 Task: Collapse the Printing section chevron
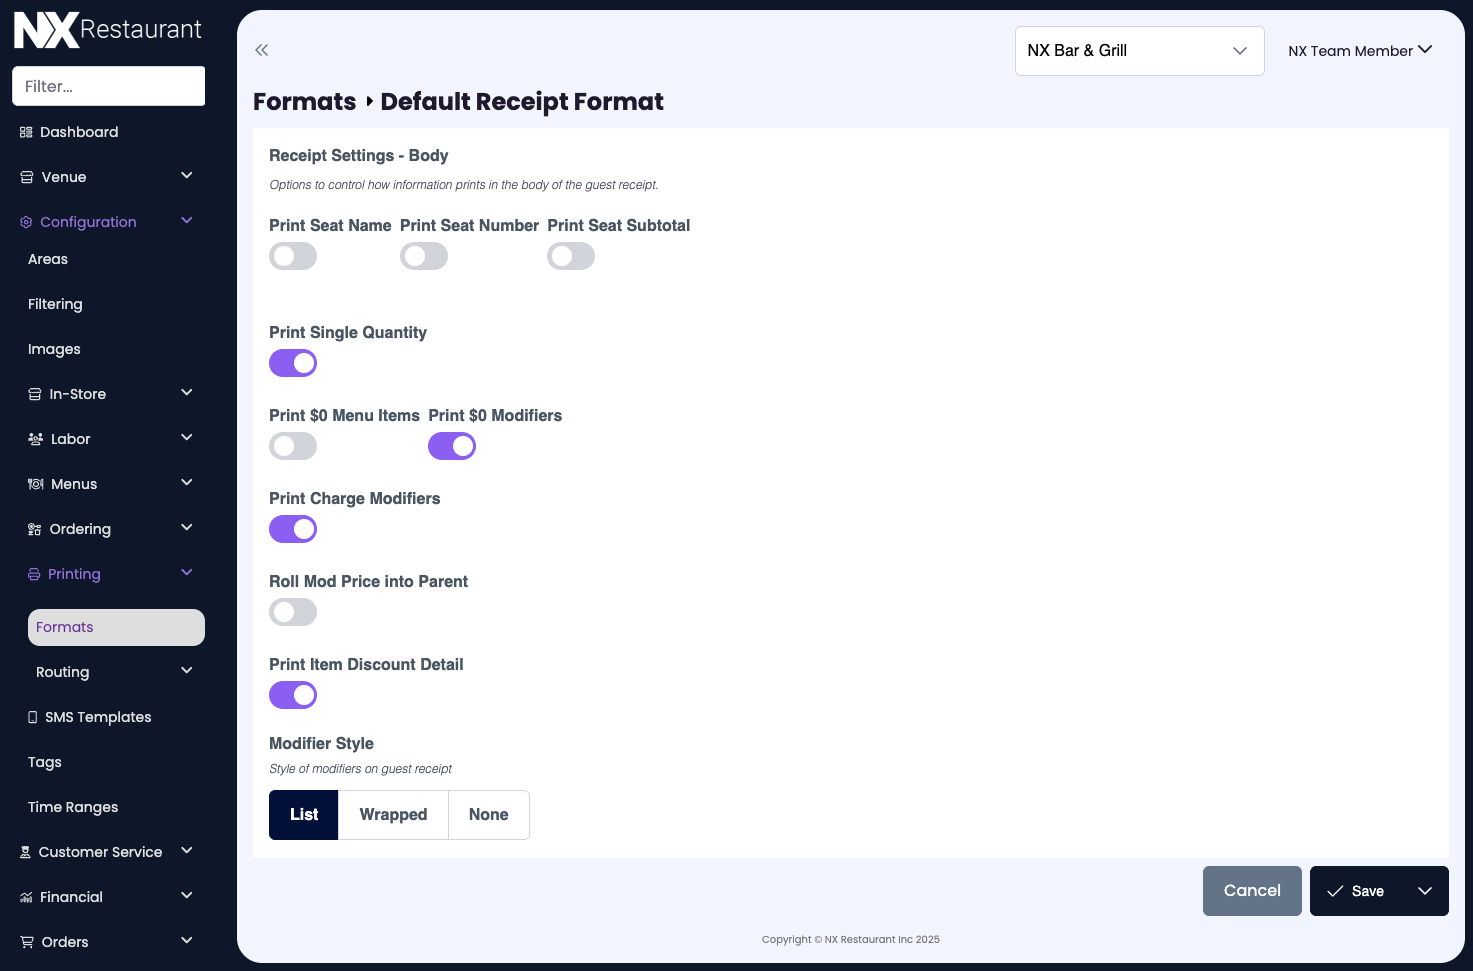tap(186, 572)
